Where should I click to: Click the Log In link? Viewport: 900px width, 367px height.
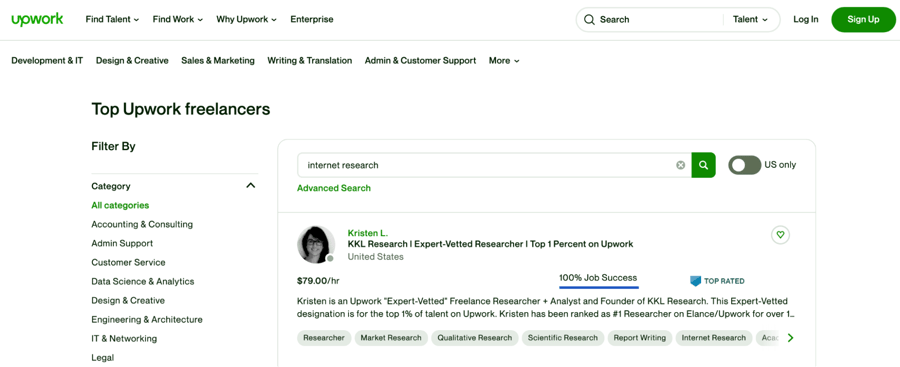[x=806, y=20]
